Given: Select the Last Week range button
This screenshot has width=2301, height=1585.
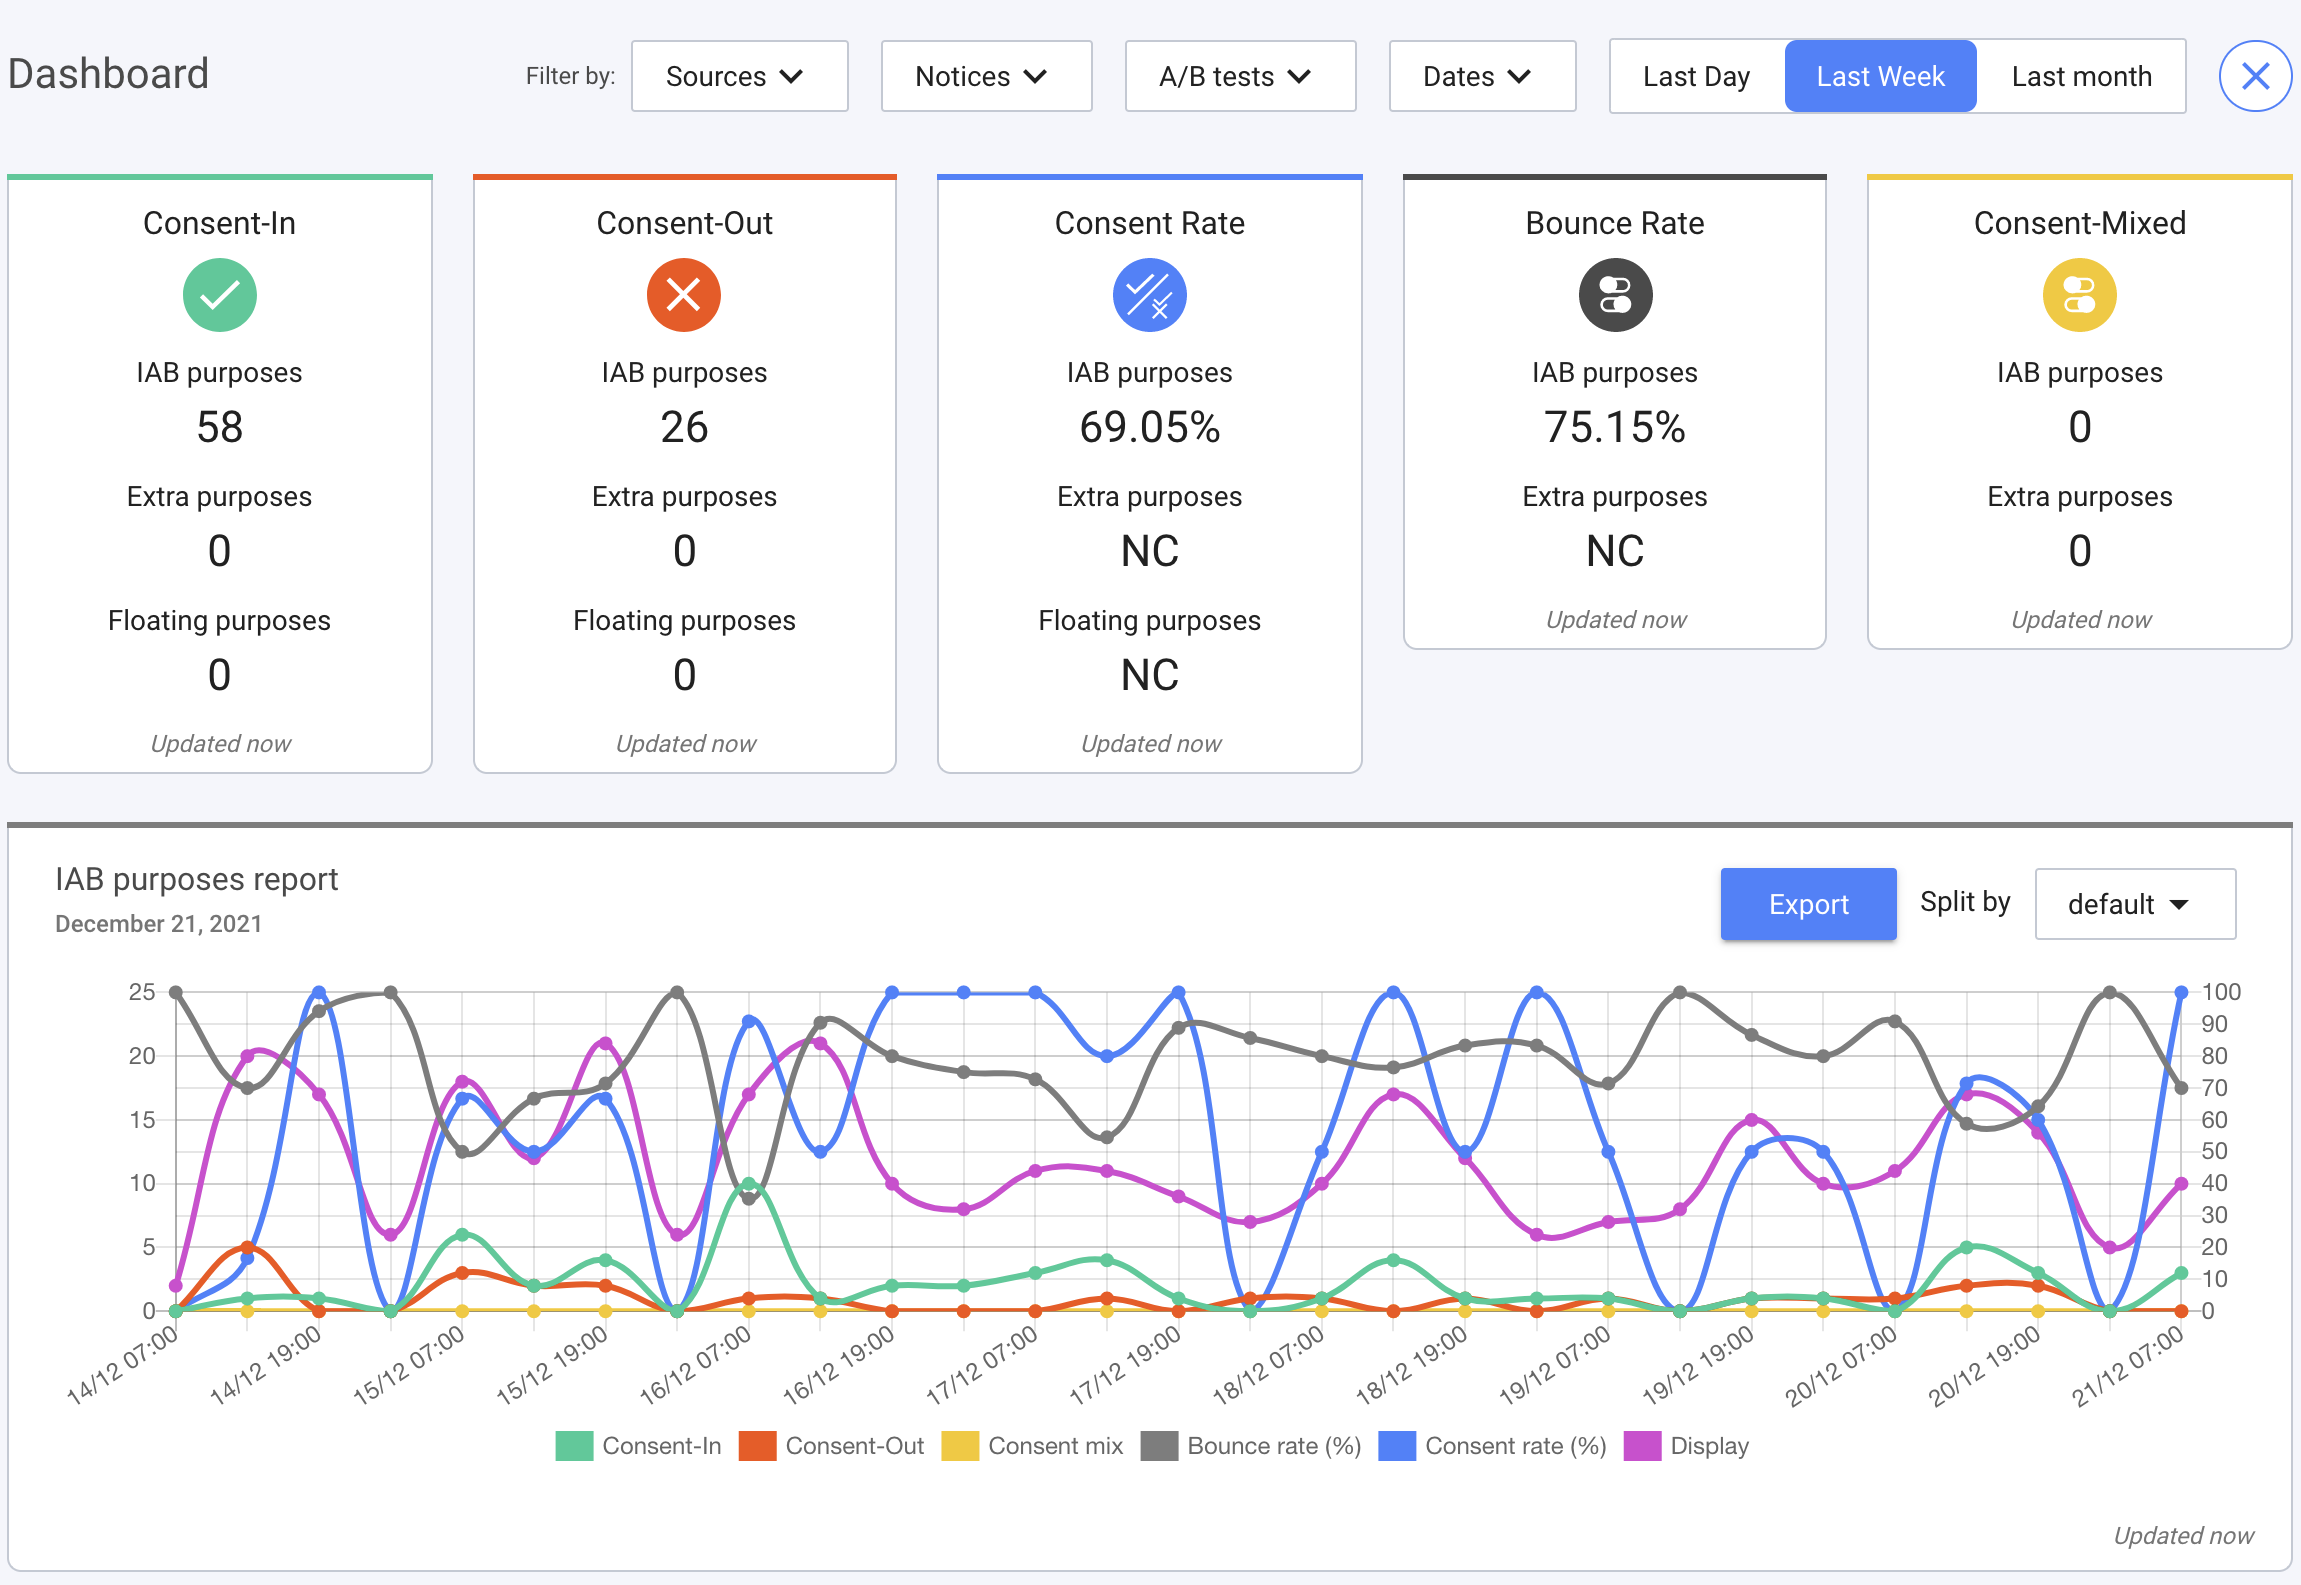Looking at the screenshot, I should tap(1880, 76).
